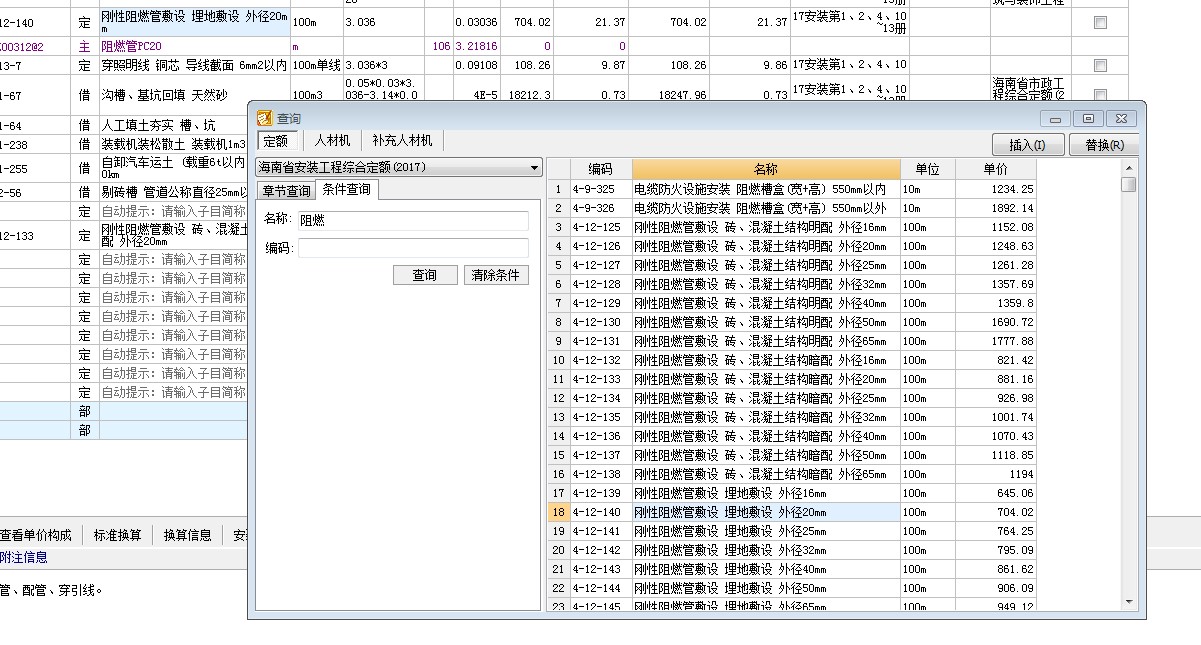Tick the checkbox in row 13-7 of main window
1201x645 pixels.
coord(1100,65)
